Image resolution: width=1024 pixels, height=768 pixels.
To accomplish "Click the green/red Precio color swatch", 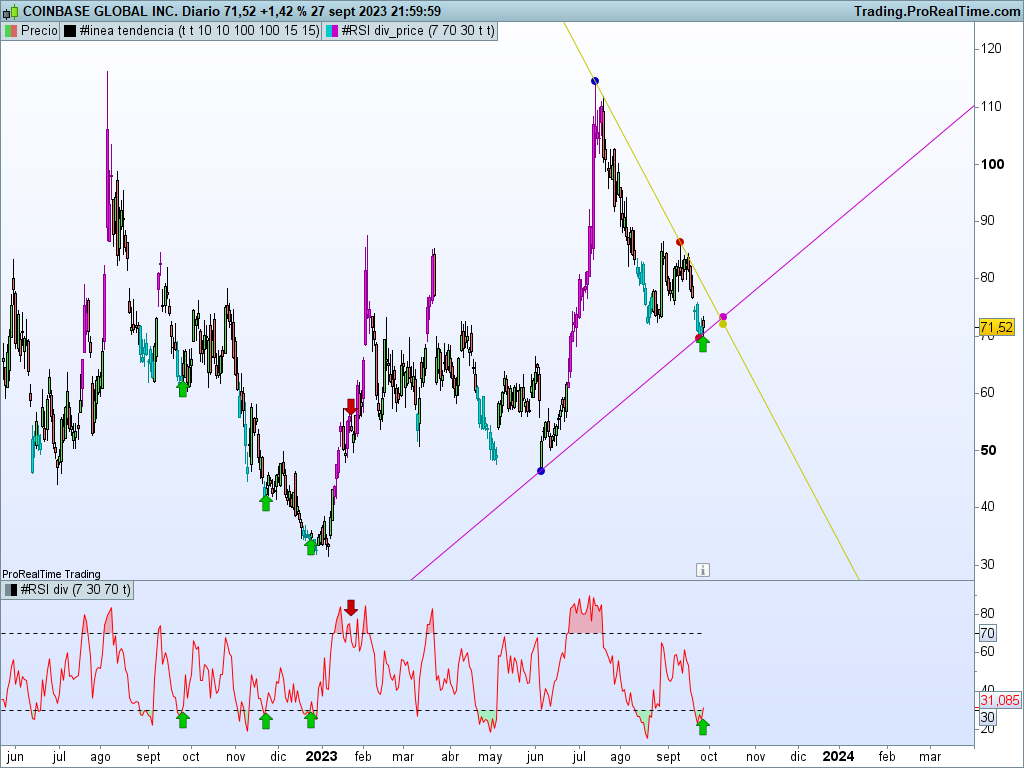I will [x=11, y=31].
